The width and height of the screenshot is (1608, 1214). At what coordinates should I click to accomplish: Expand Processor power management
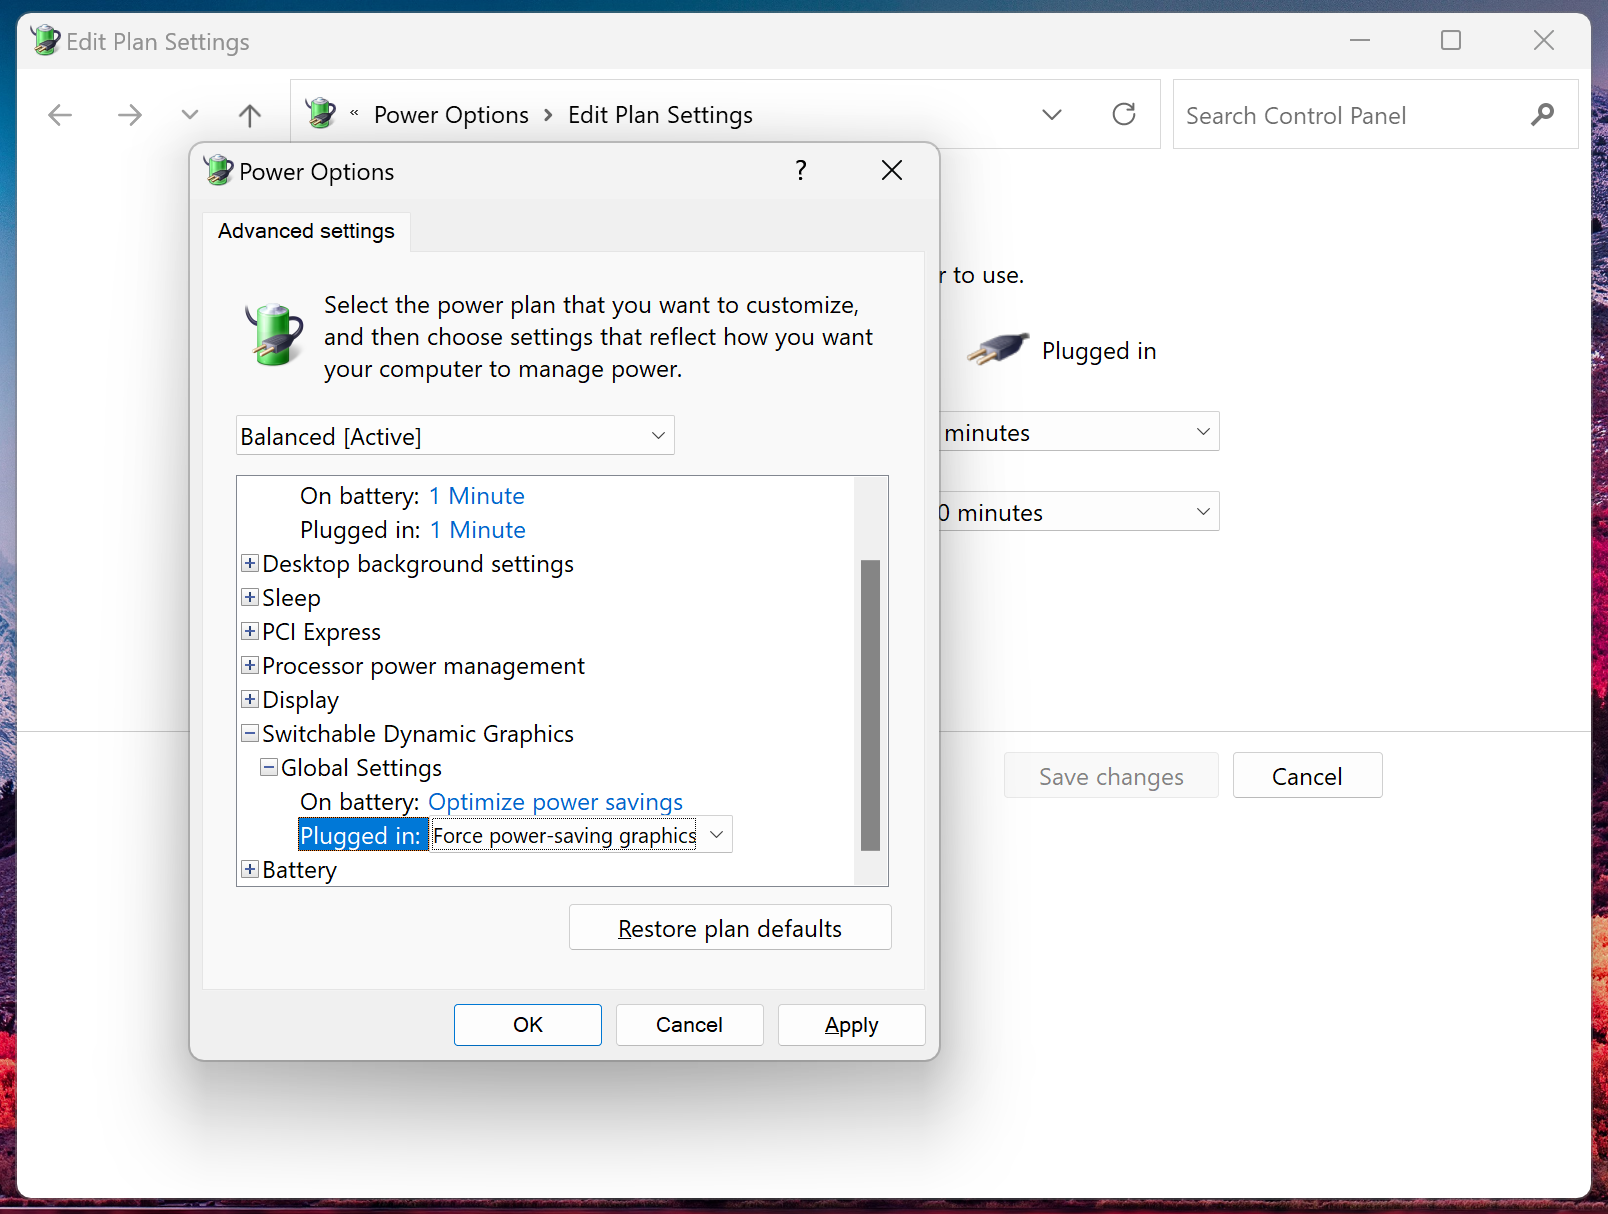pyautogui.click(x=249, y=665)
